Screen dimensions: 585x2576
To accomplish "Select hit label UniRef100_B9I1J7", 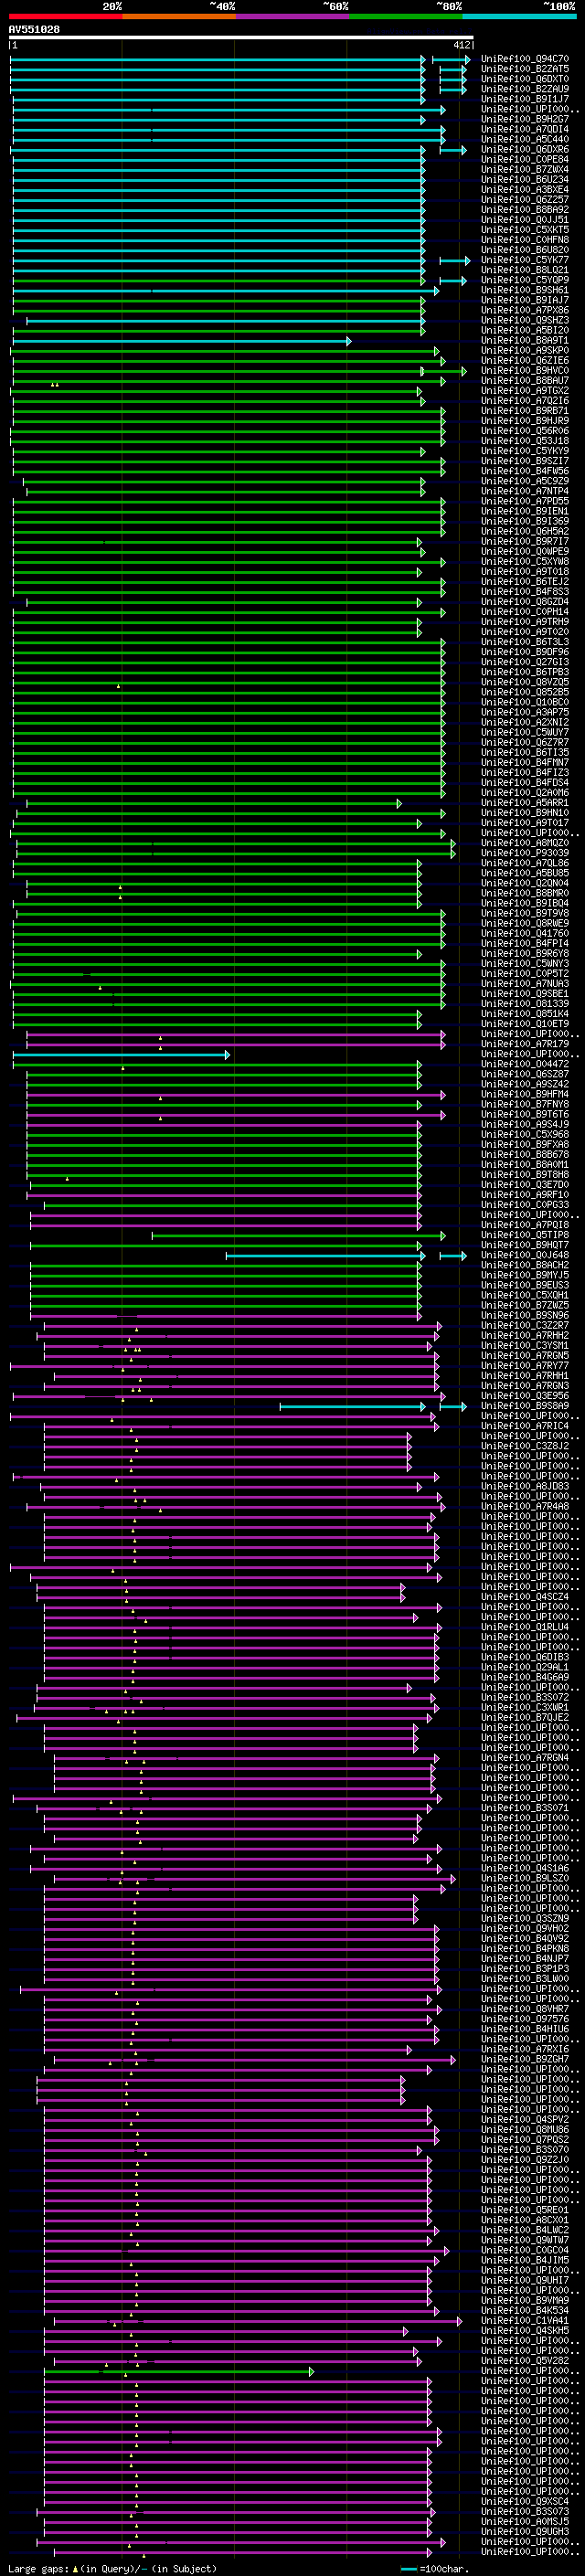I will click(x=525, y=99).
